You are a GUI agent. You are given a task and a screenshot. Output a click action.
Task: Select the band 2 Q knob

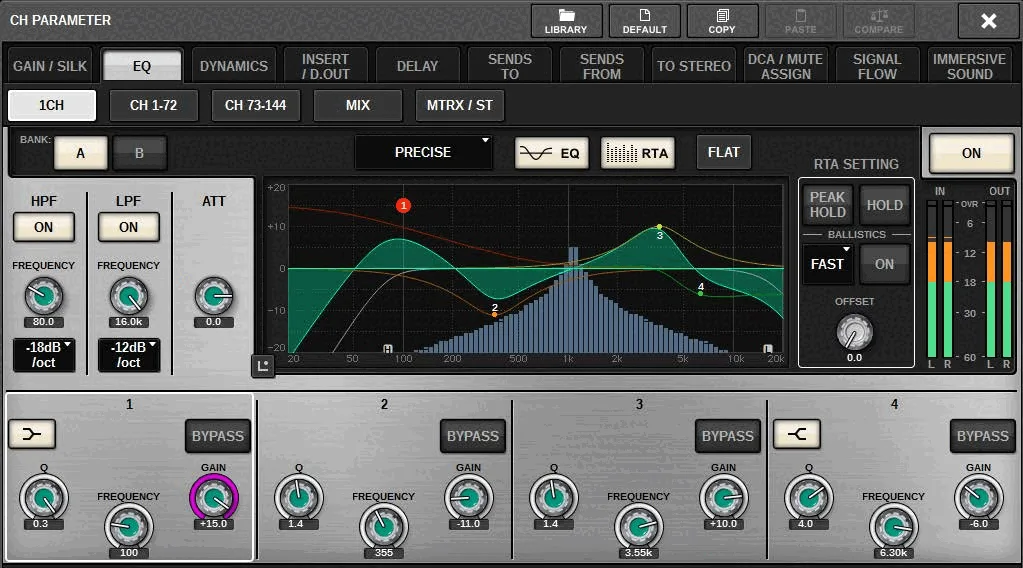pyautogui.click(x=299, y=499)
